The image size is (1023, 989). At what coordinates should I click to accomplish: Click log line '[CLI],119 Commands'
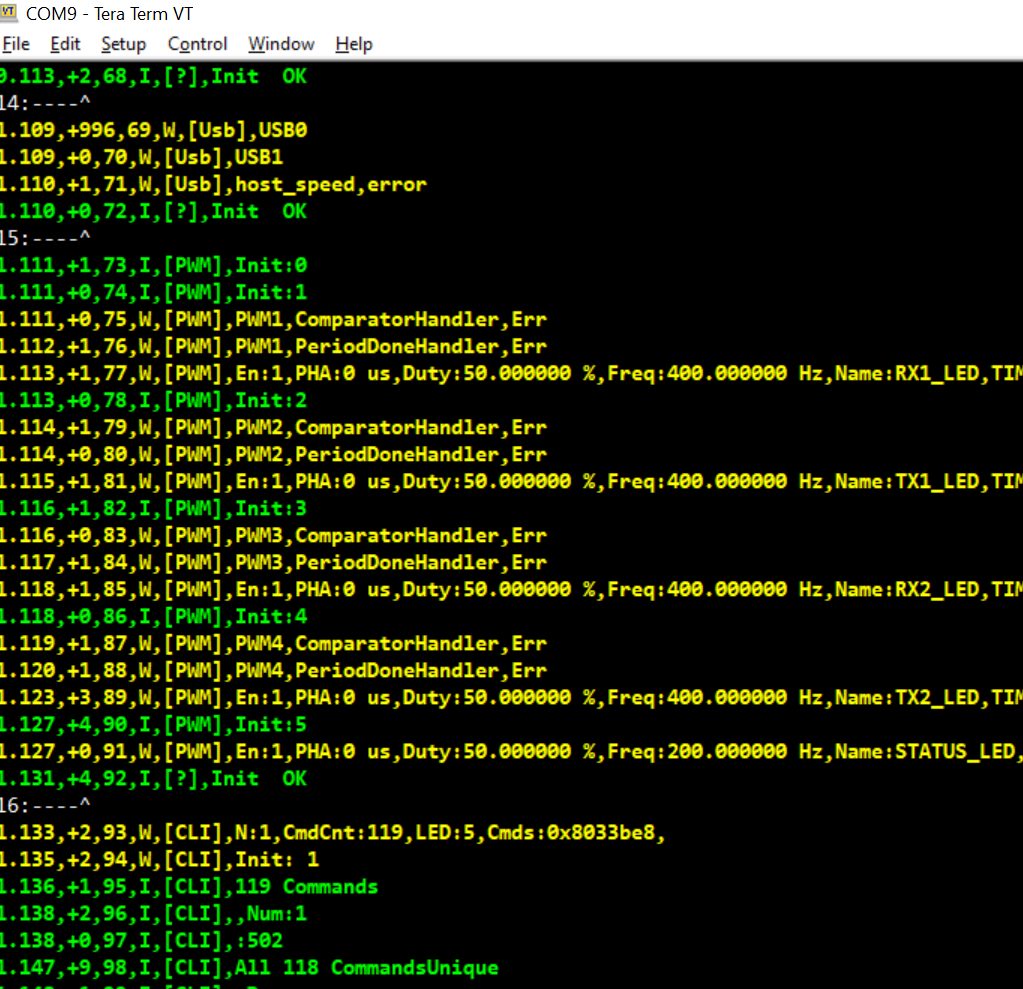189,887
